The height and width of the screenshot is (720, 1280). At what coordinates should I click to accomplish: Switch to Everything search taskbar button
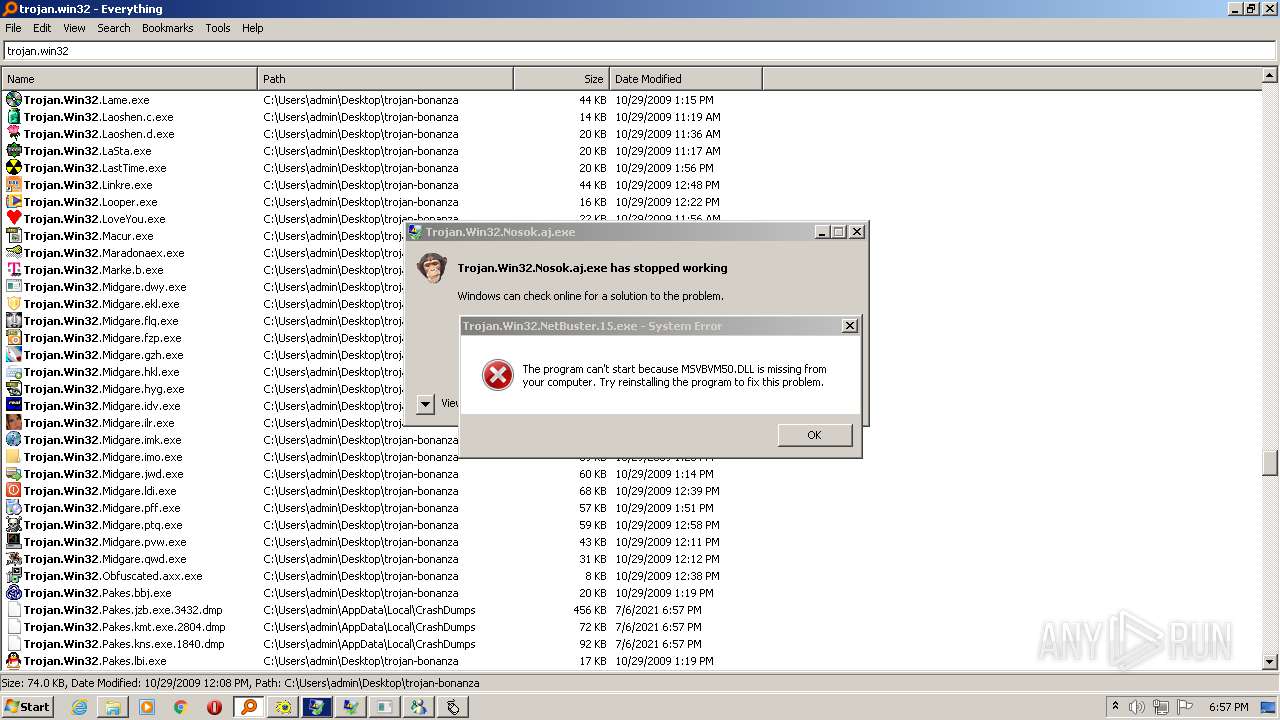coord(249,707)
